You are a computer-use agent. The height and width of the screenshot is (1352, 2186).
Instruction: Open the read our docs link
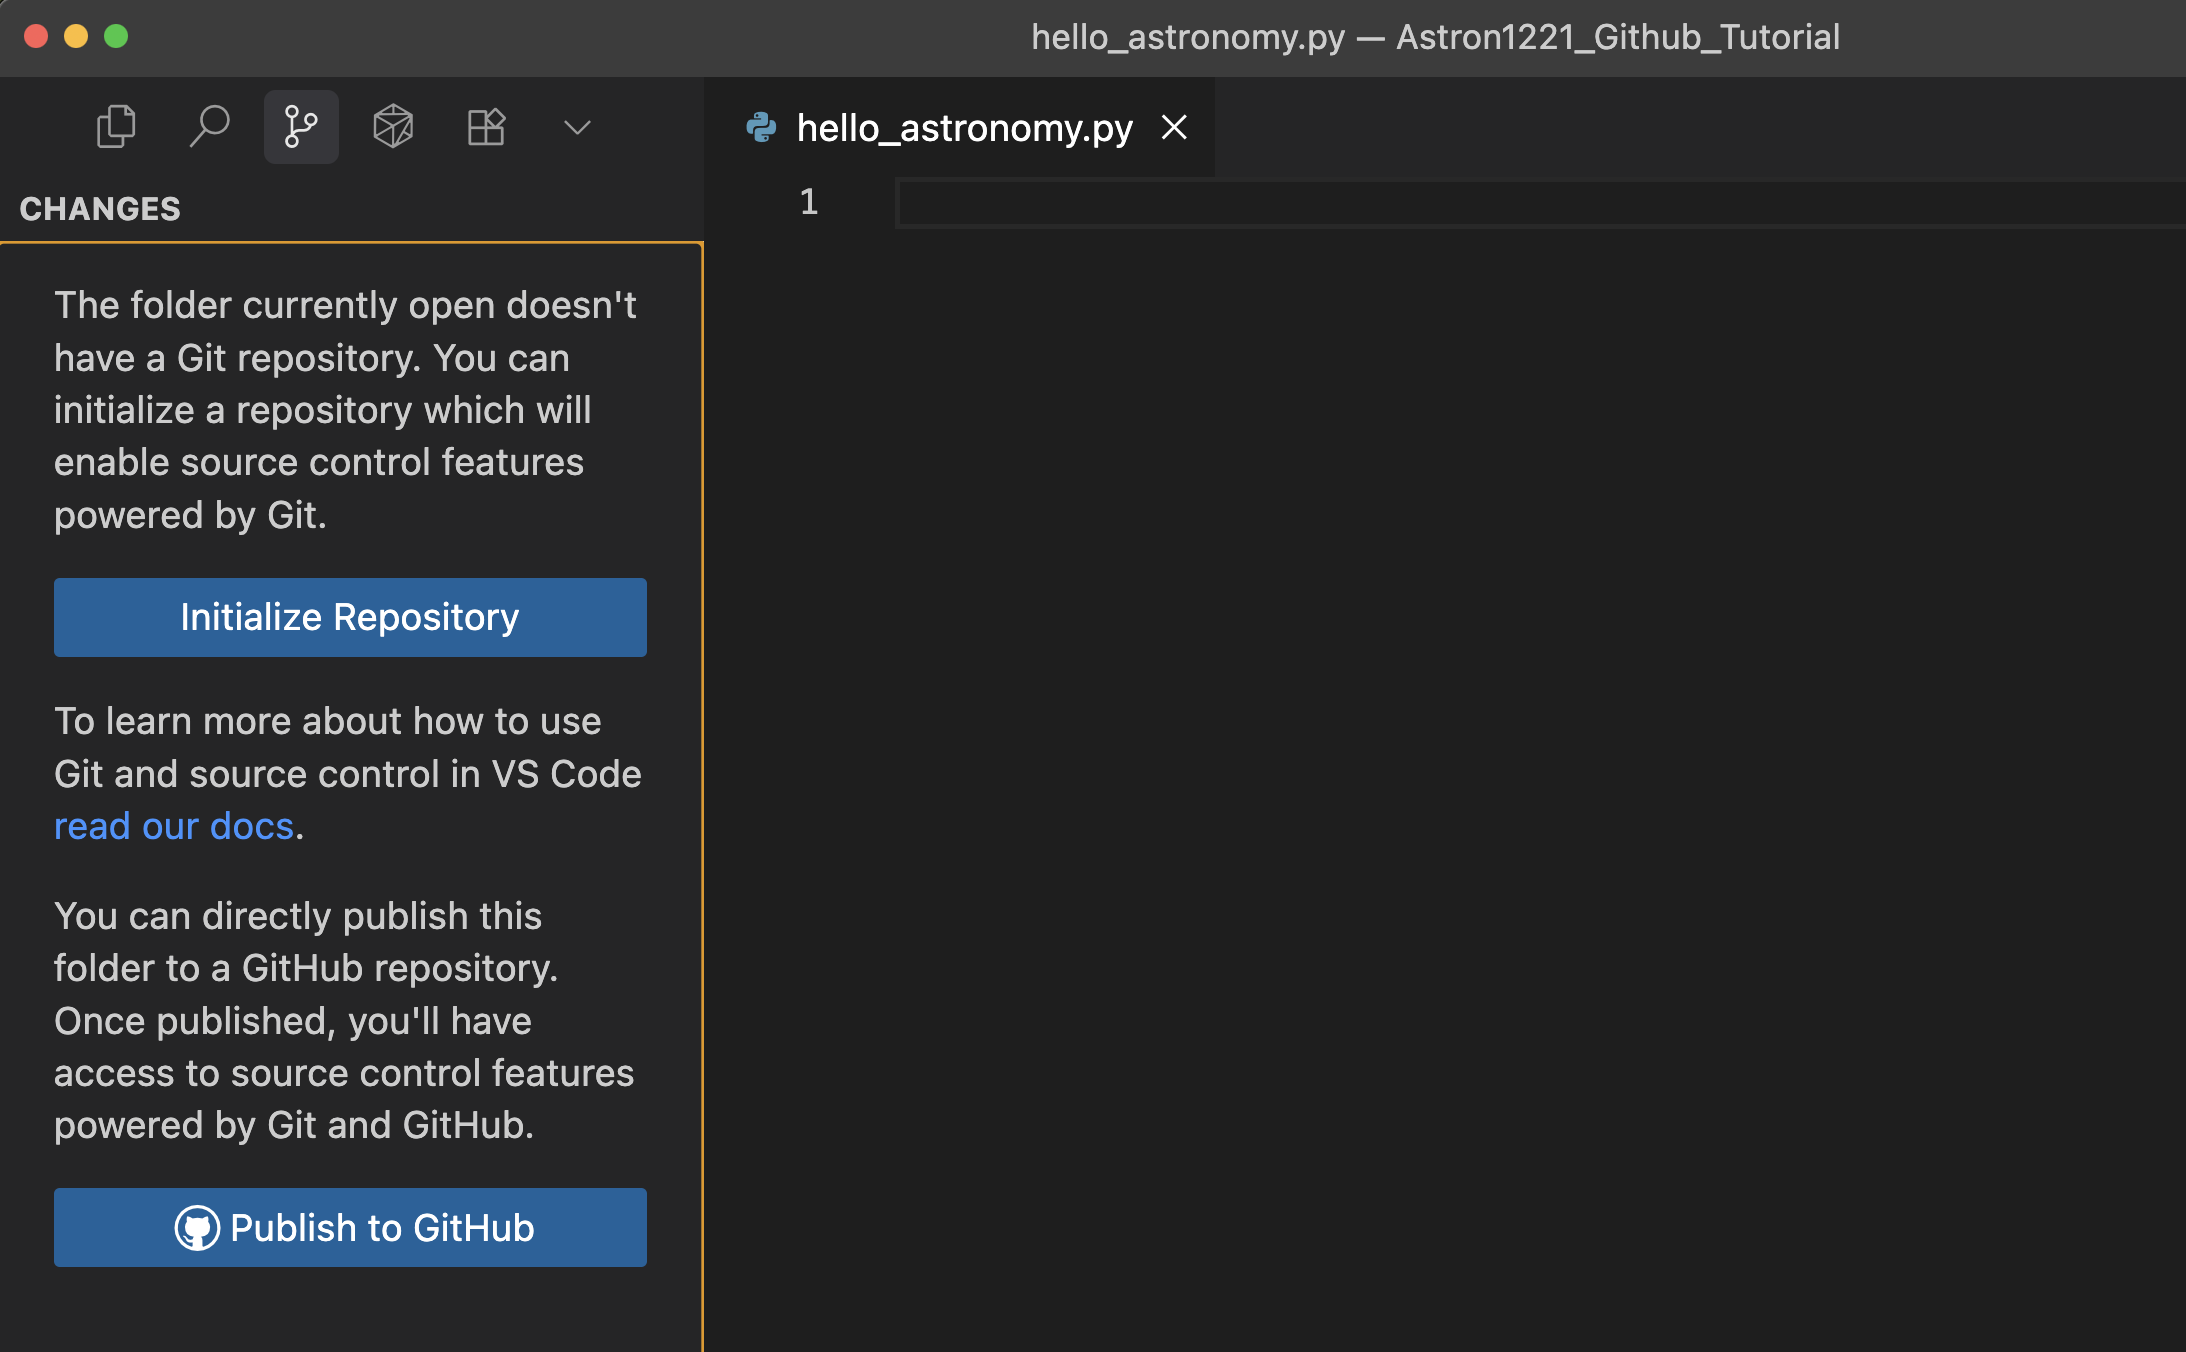coord(174,826)
